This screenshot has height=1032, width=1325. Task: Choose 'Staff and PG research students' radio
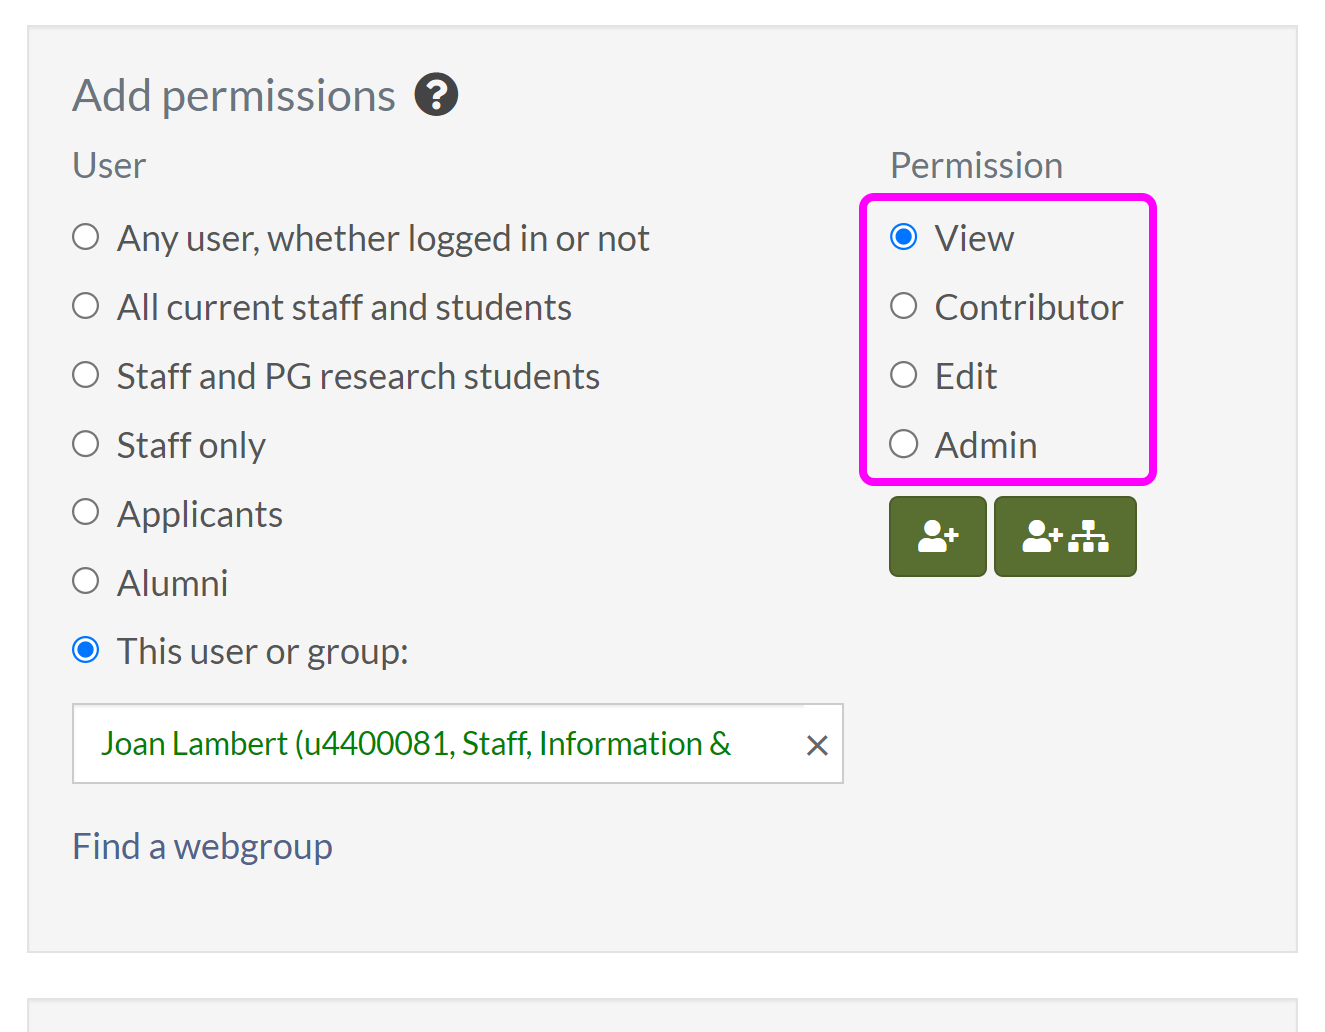tap(86, 375)
